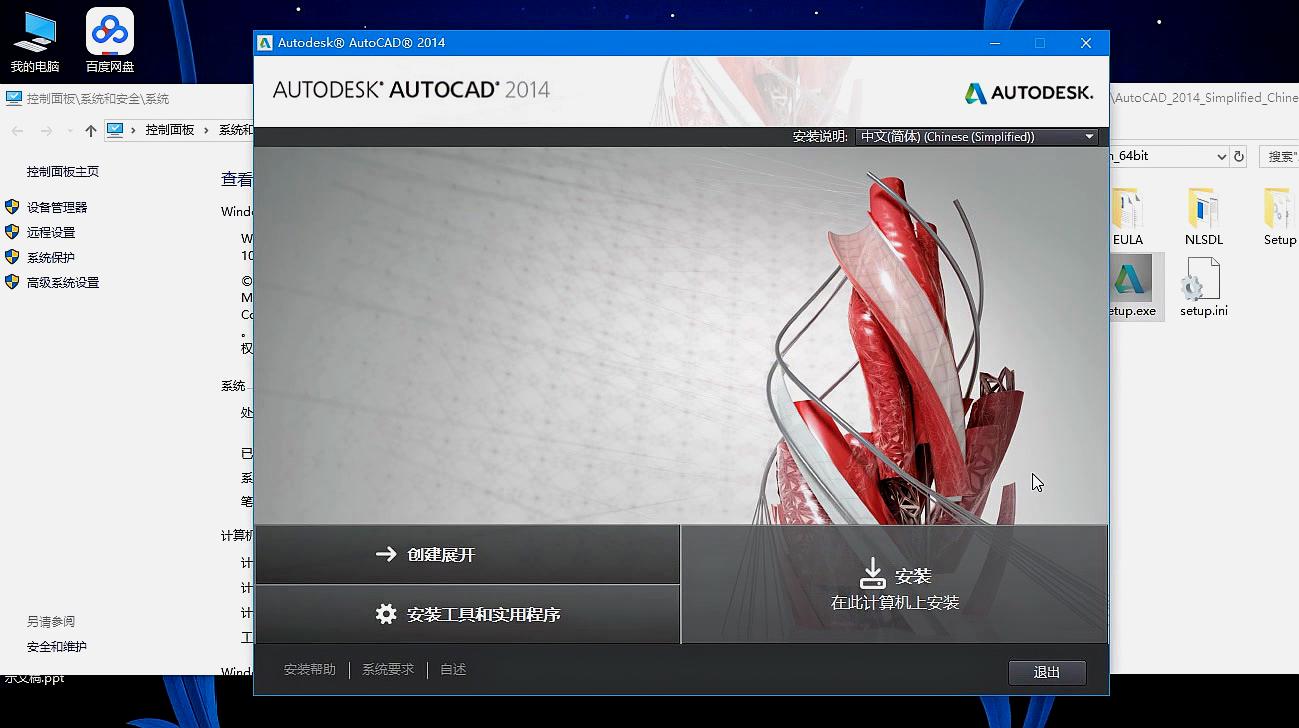The image size is (1299, 728).
Task: Open the 自述 link
Action: point(453,669)
